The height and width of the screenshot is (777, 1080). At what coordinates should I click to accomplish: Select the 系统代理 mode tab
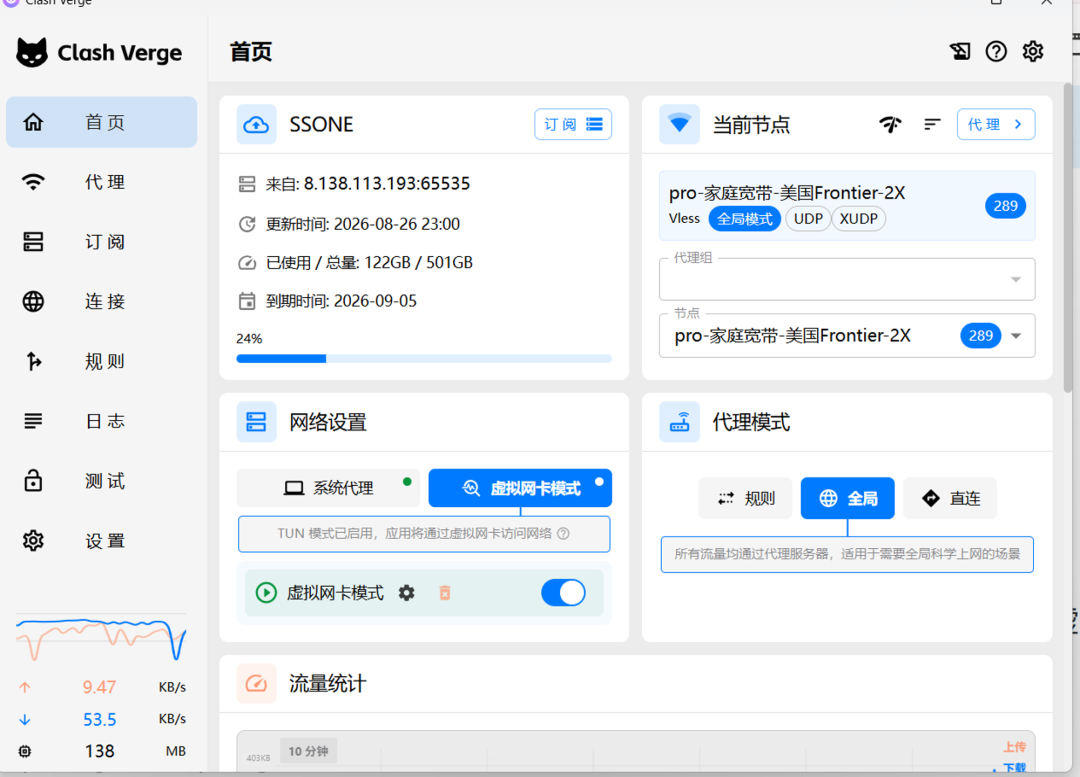[328, 488]
